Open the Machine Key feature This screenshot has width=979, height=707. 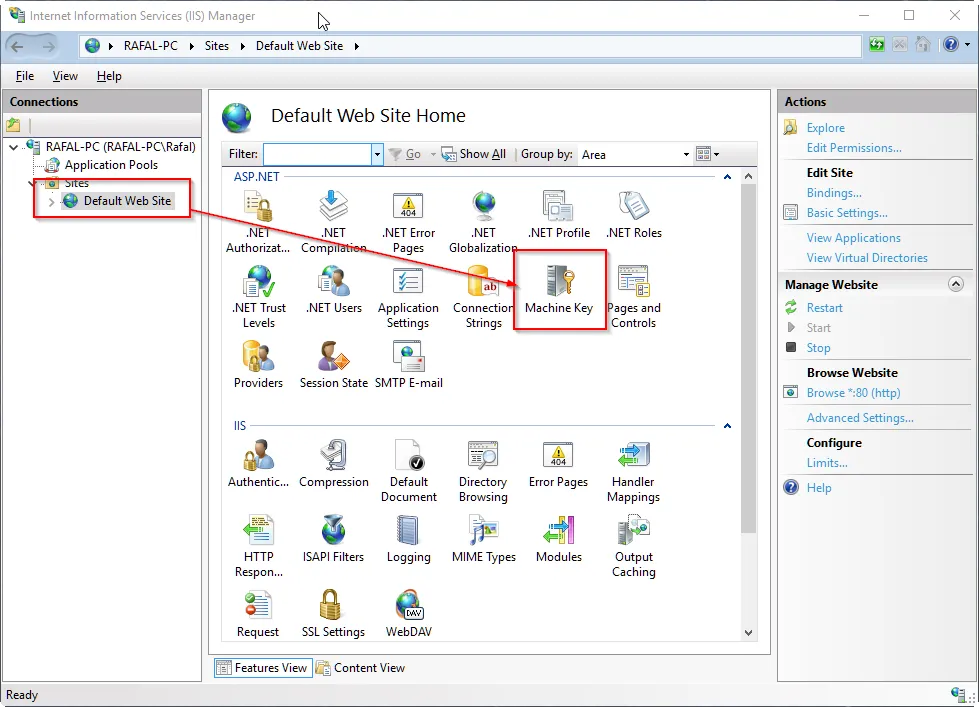coord(559,290)
